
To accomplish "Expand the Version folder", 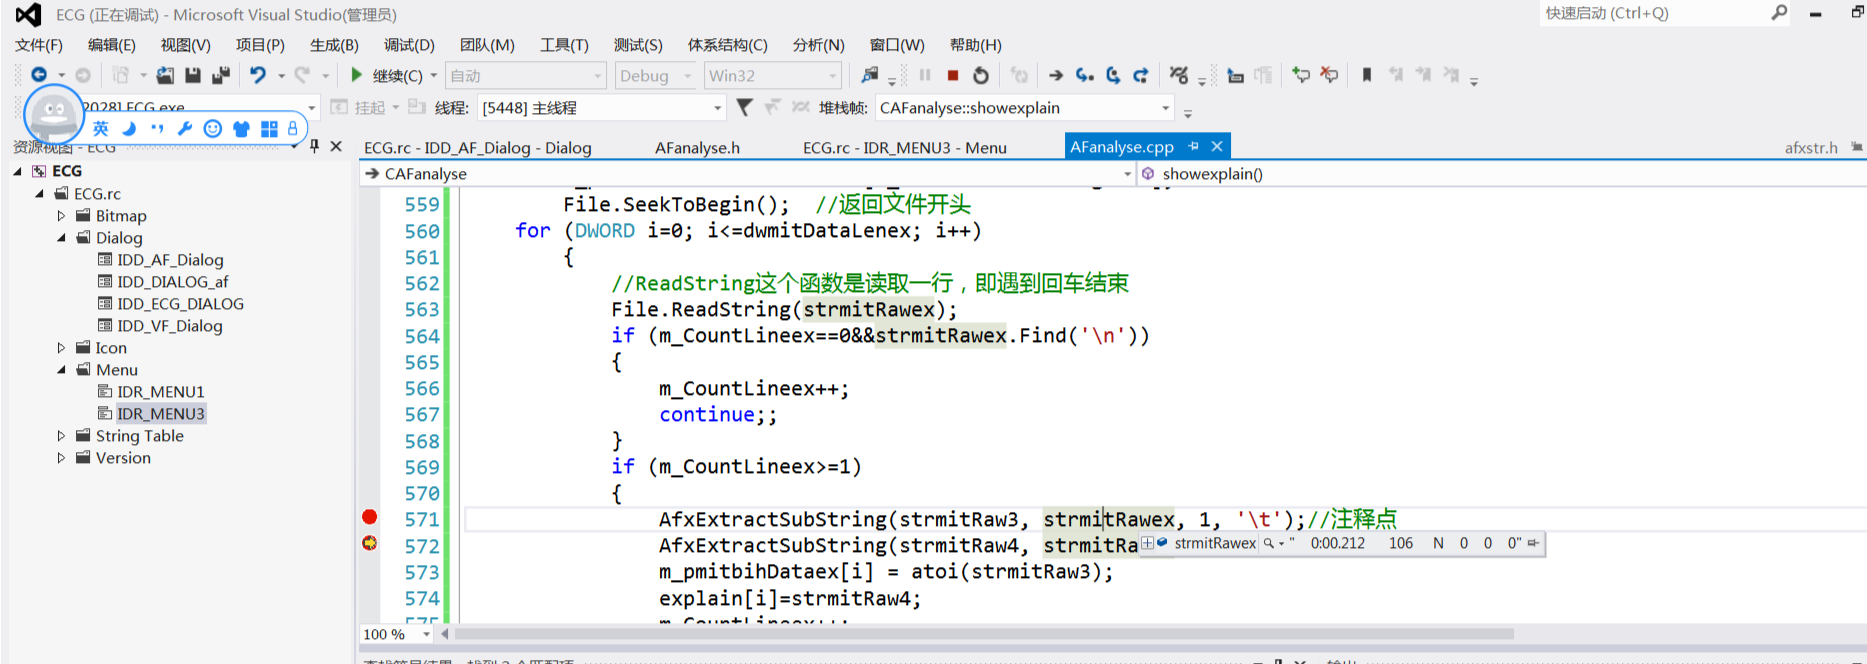I will click(61, 458).
